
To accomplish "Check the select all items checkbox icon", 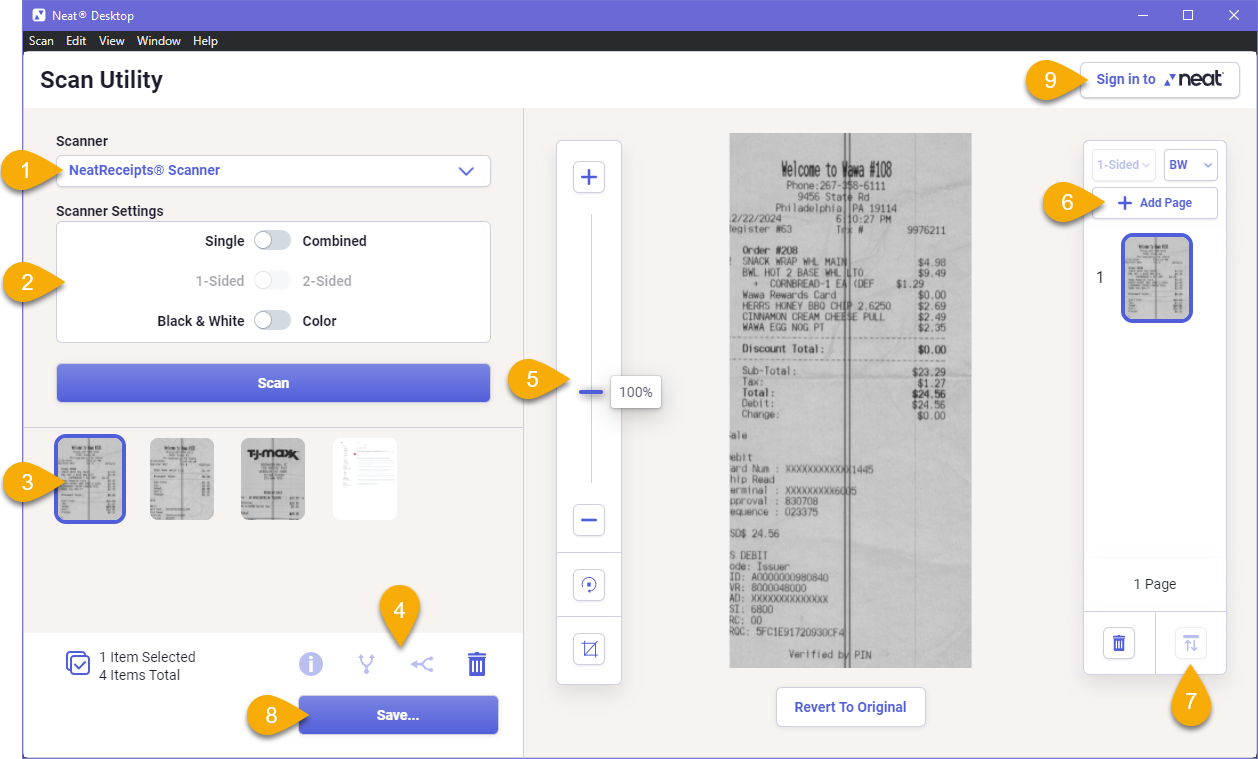I will pos(78,663).
